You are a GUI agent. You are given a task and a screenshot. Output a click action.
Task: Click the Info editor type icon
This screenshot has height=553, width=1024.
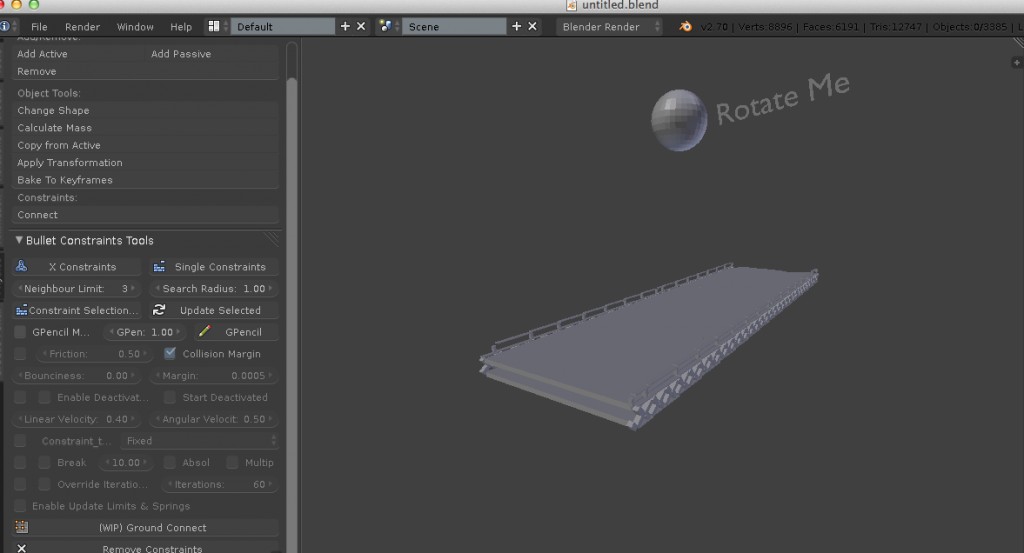(x=5, y=26)
